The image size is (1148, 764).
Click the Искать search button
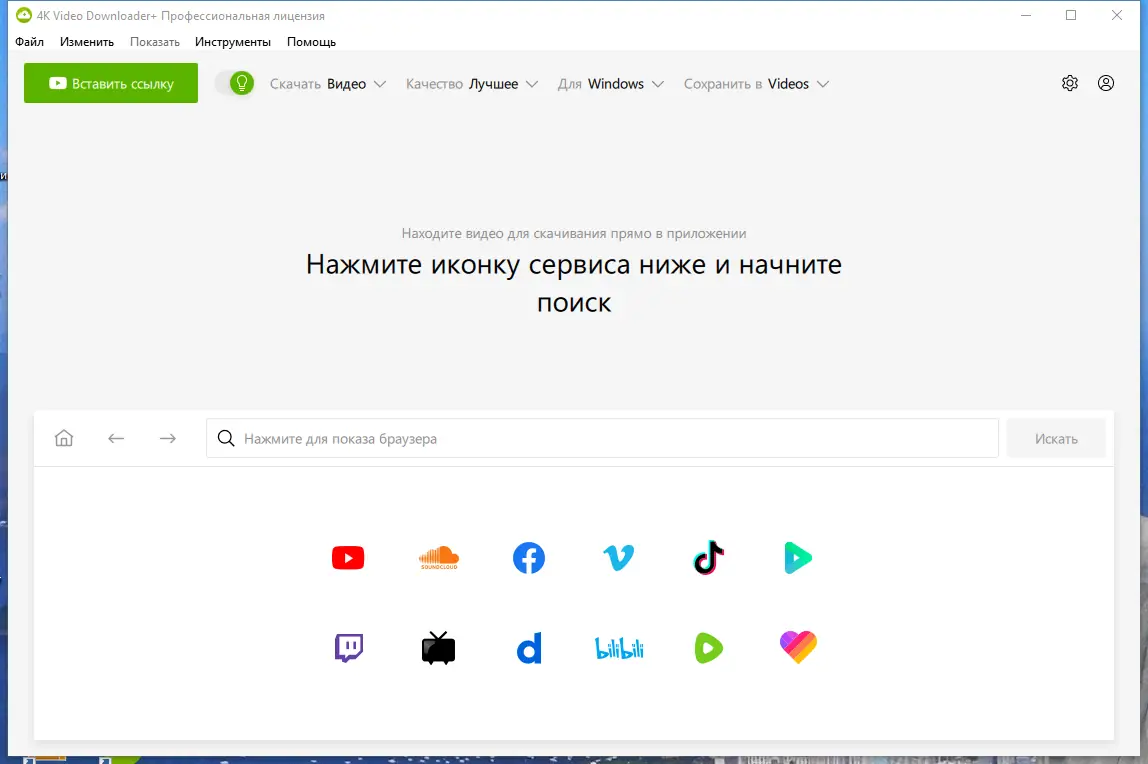pyautogui.click(x=1056, y=438)
